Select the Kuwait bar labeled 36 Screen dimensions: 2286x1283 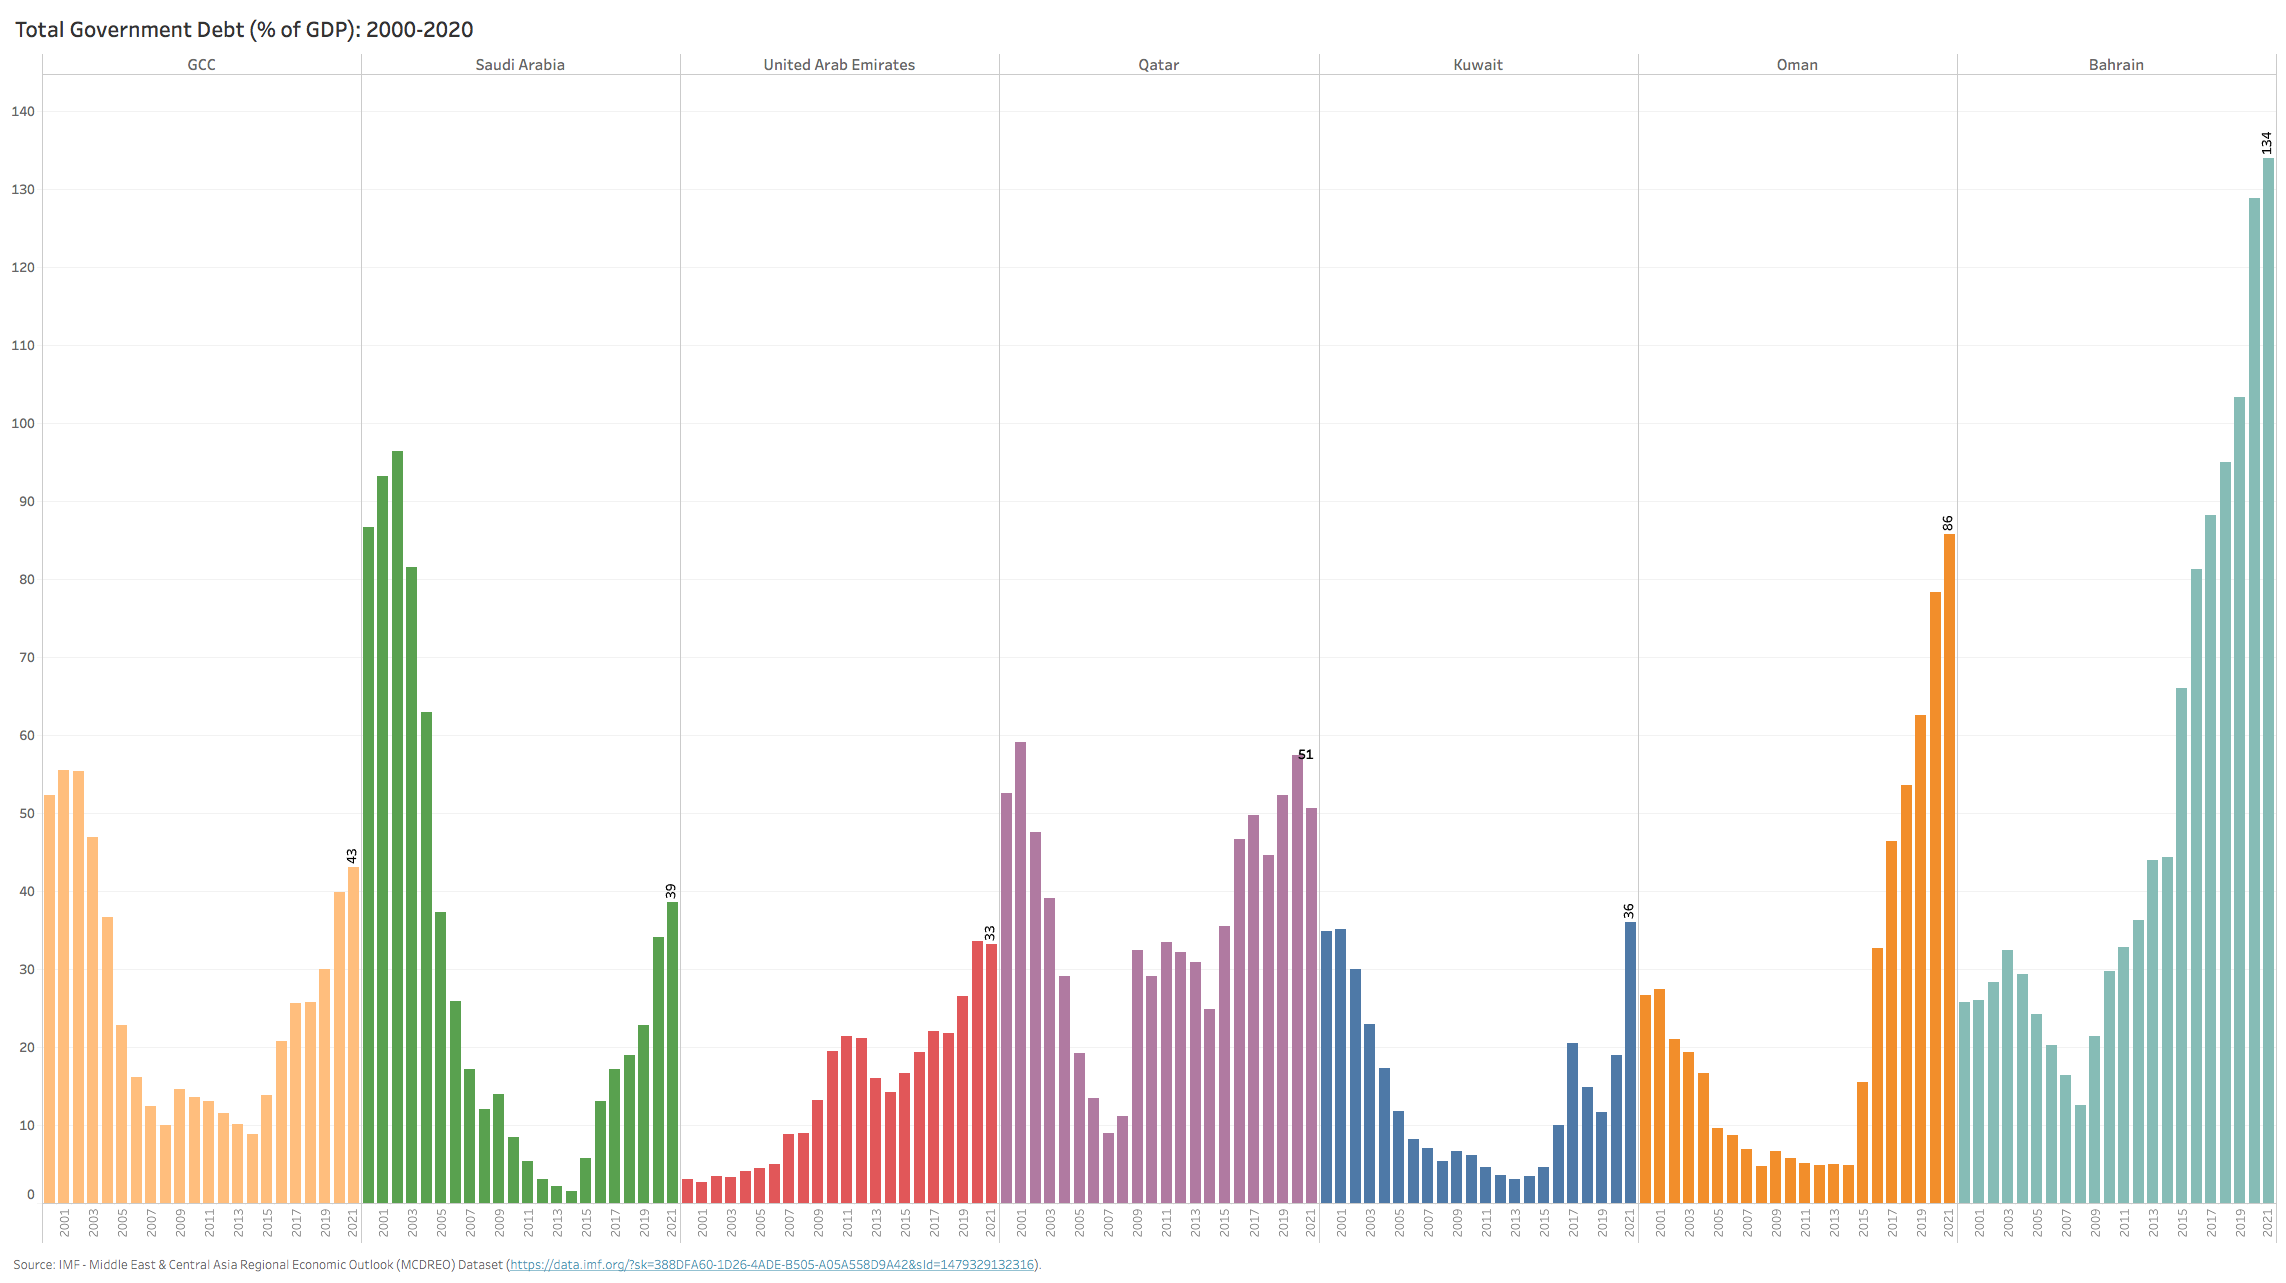click(x=1630, y=1062)
